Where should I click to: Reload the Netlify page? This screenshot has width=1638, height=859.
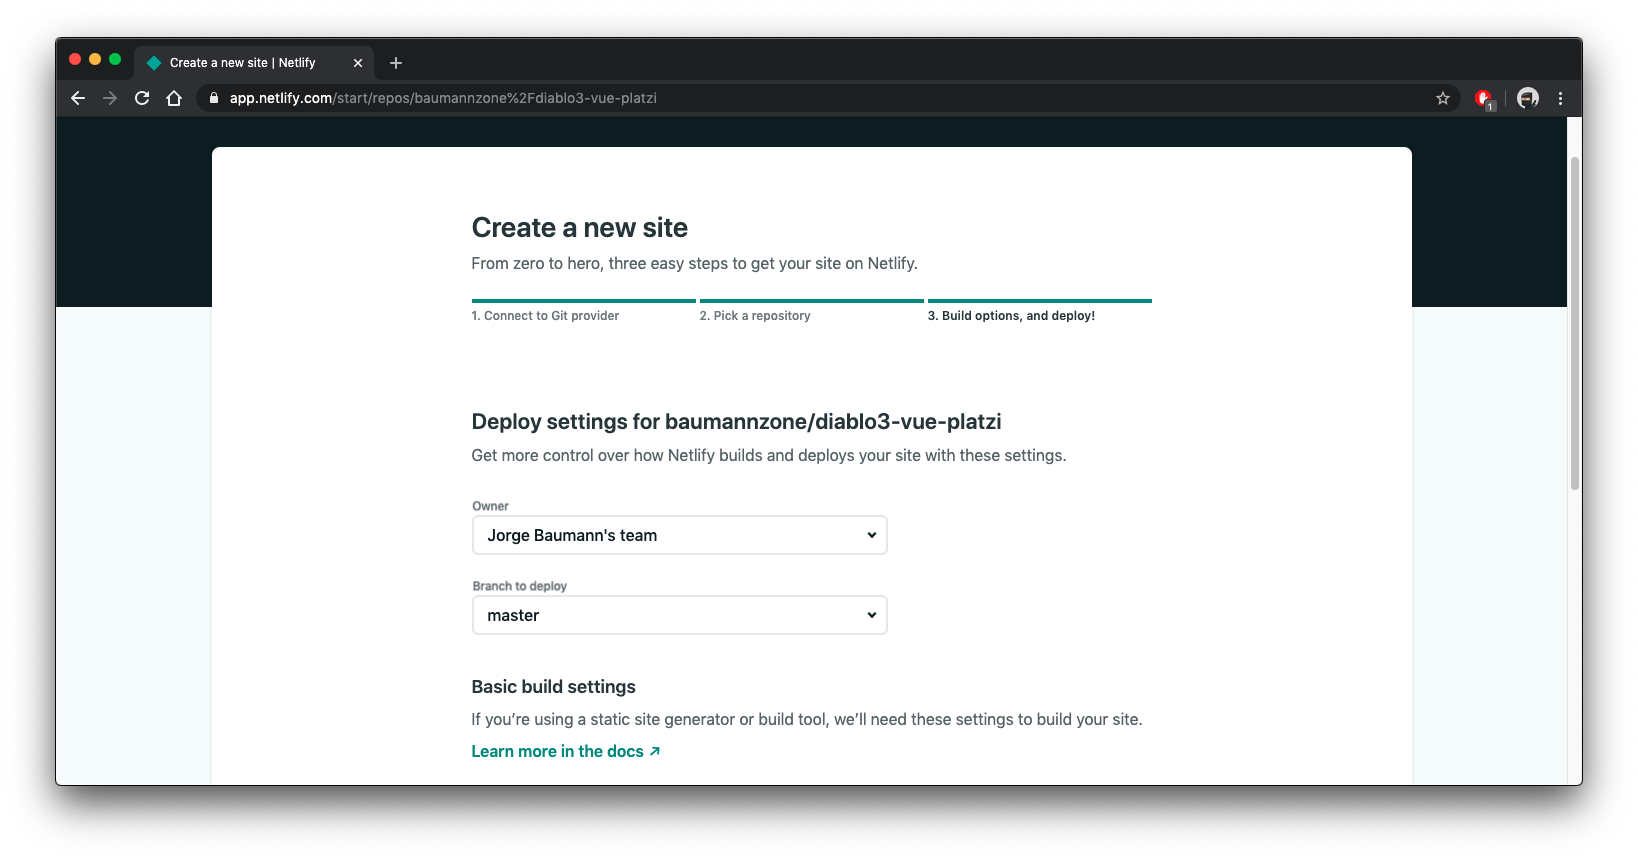pos(142,98)
